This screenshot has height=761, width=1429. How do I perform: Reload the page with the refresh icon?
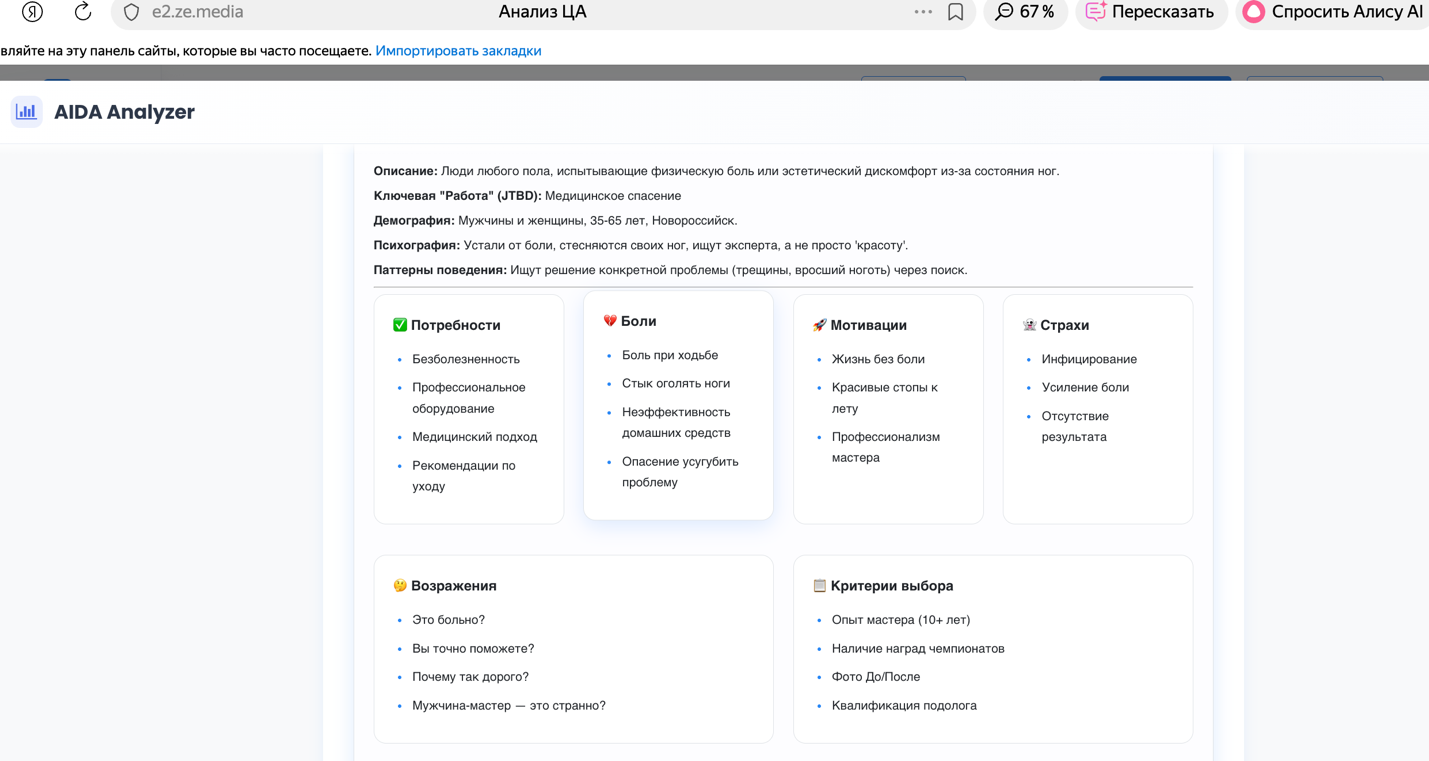pyautogui.click(x=83, y=12)
